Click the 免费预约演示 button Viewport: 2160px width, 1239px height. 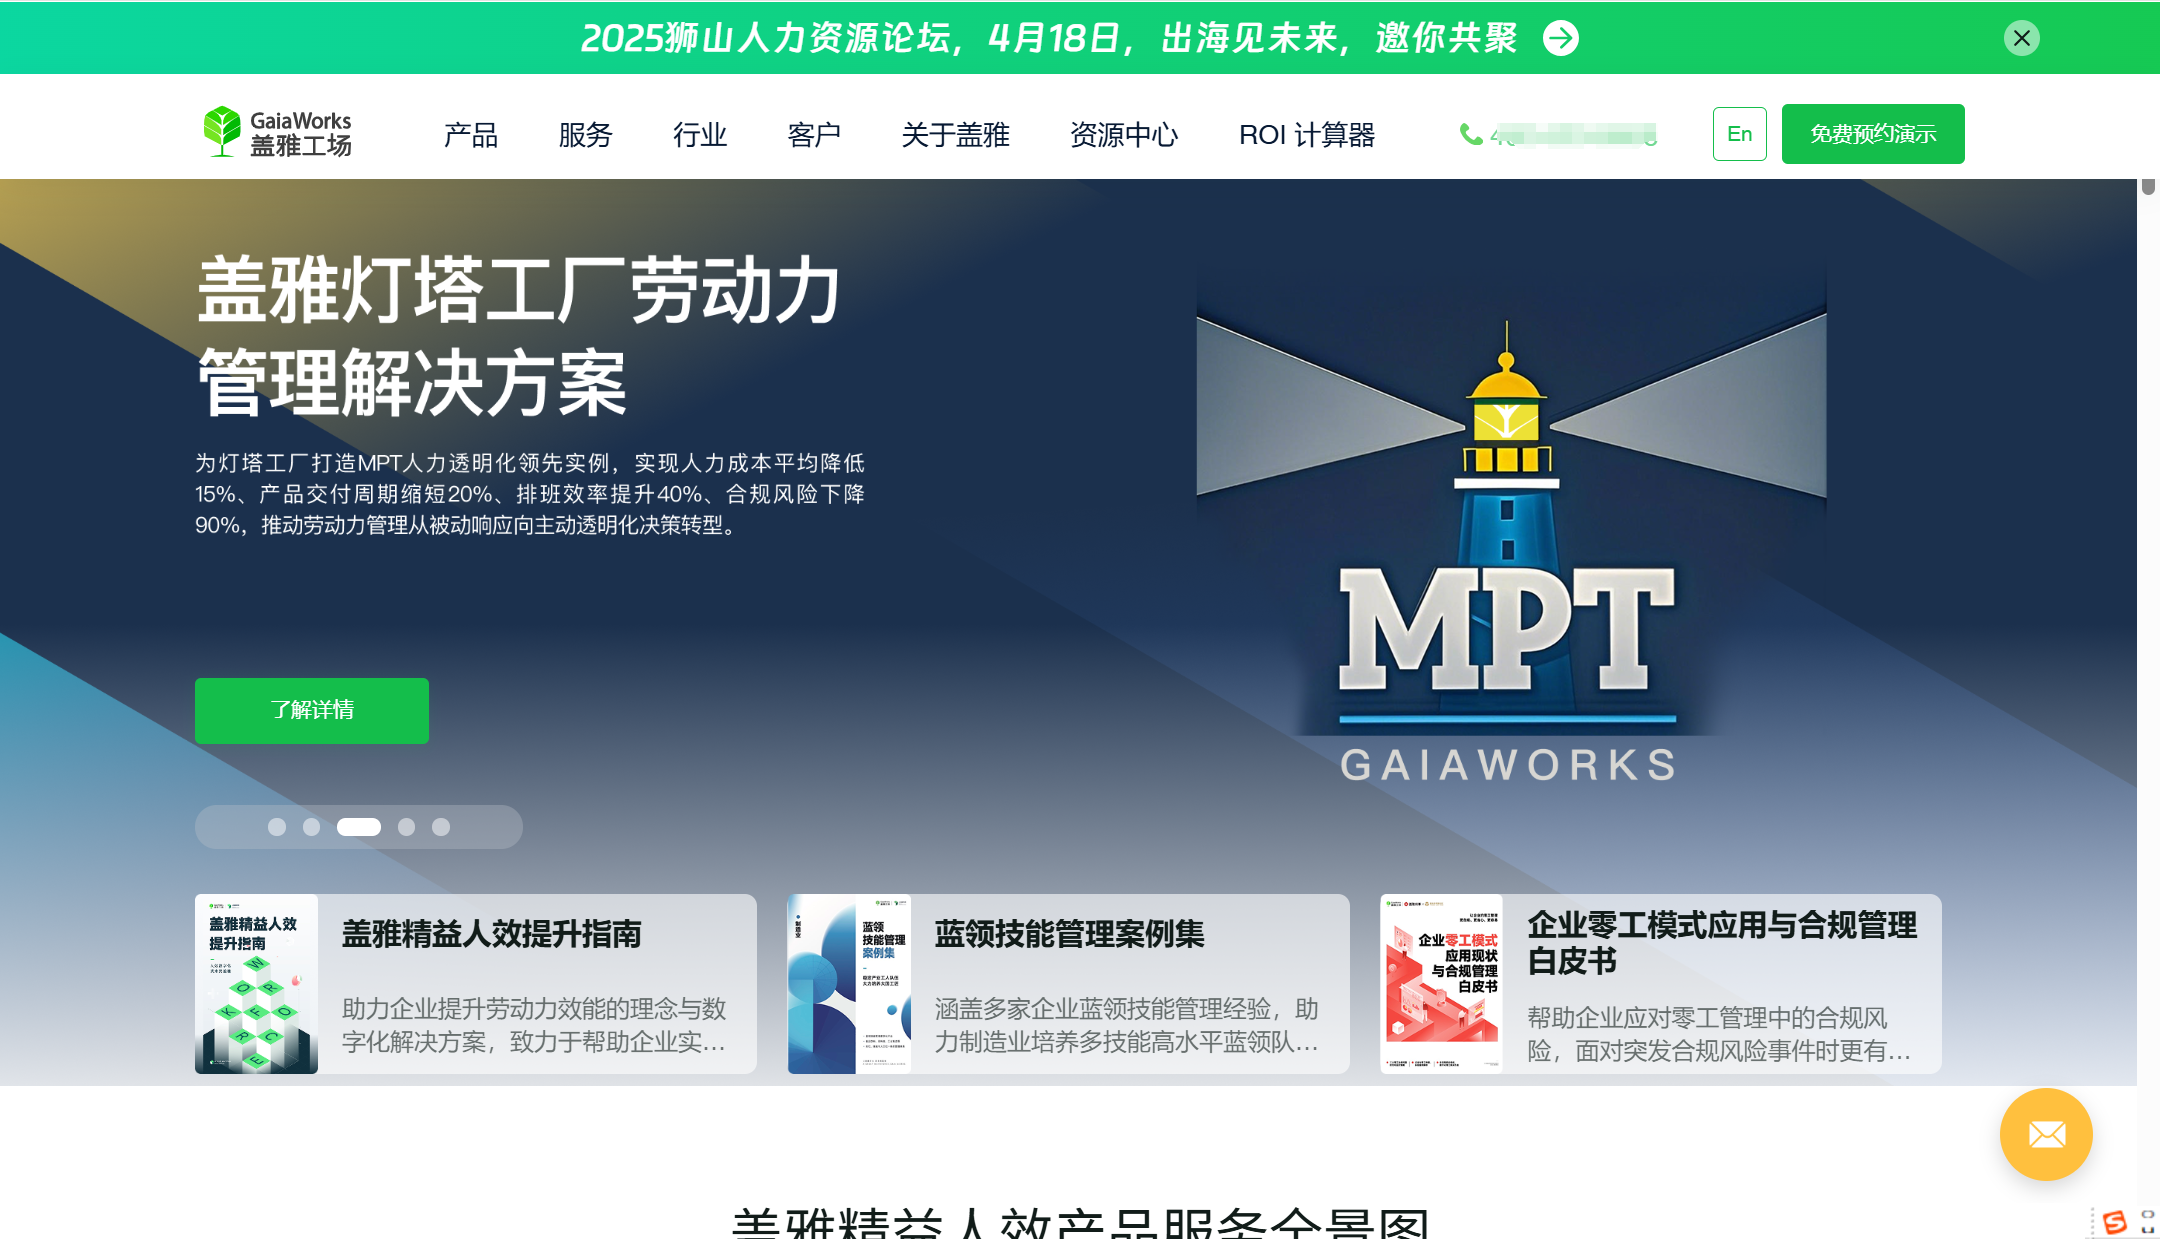point(1872,133)
